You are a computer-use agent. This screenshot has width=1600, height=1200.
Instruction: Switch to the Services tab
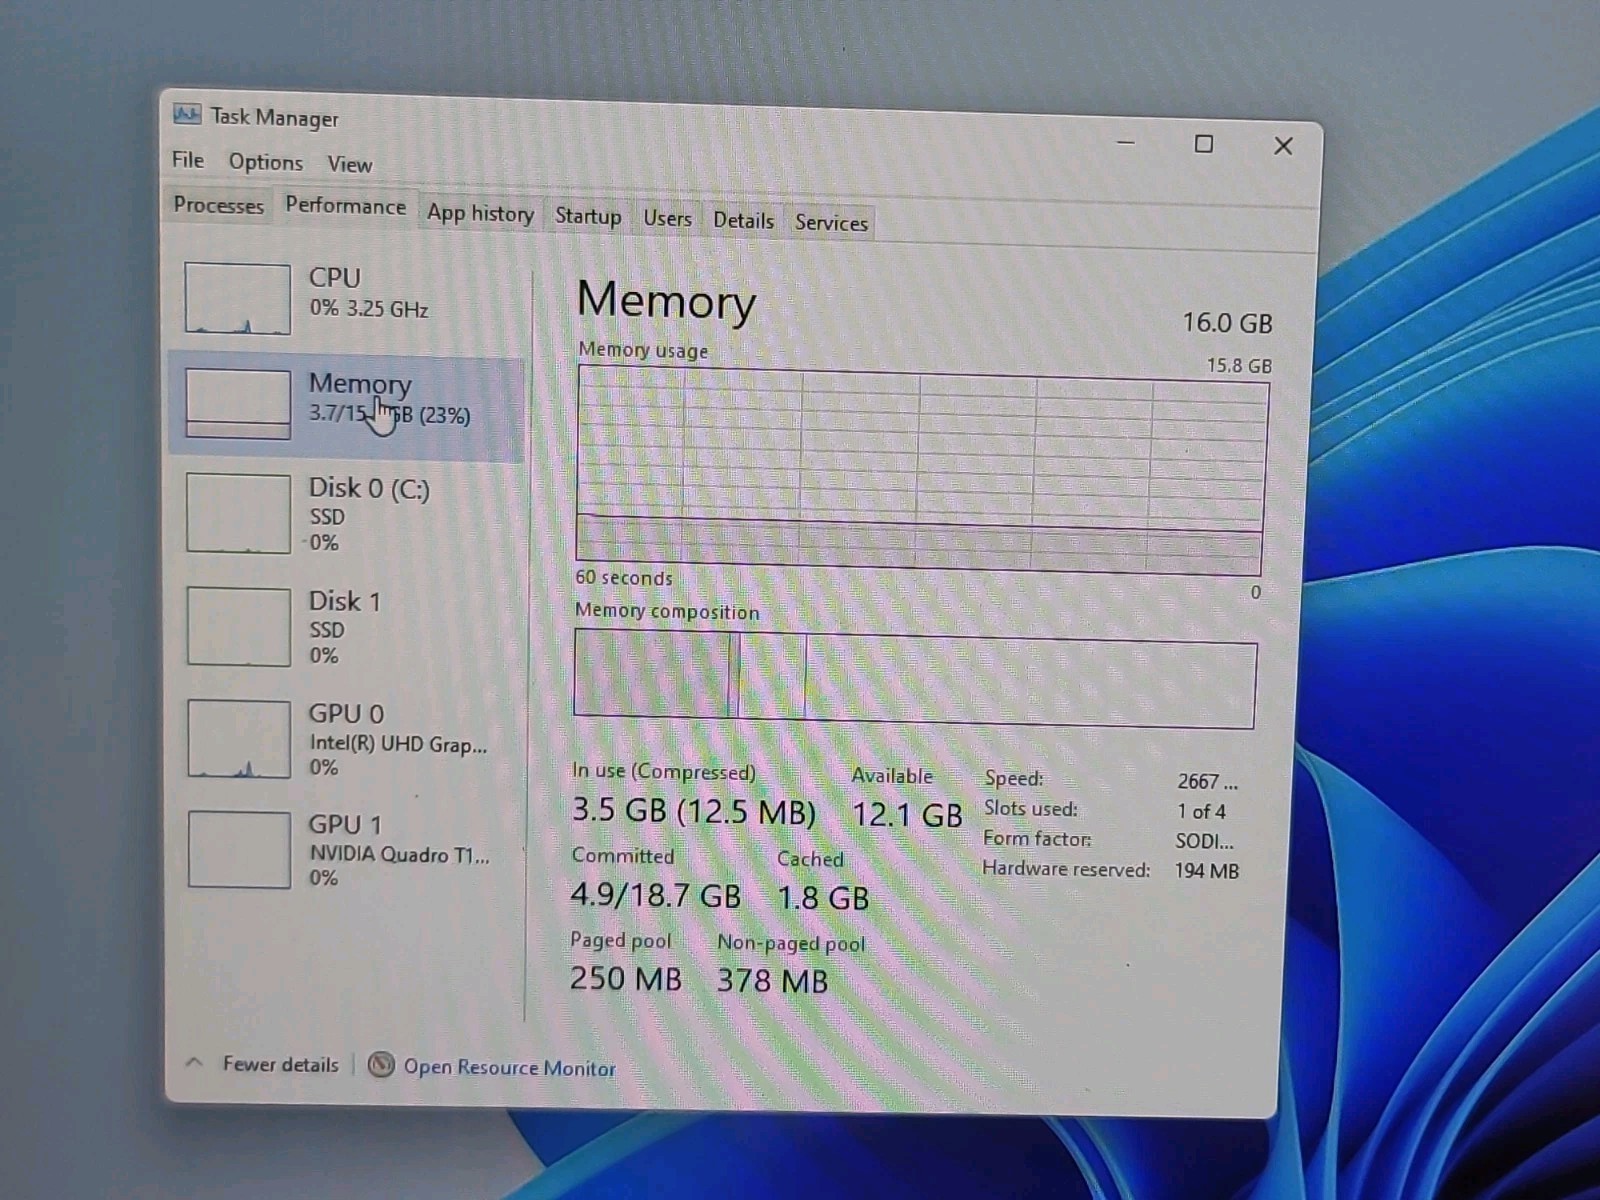[x=831, y=223]
